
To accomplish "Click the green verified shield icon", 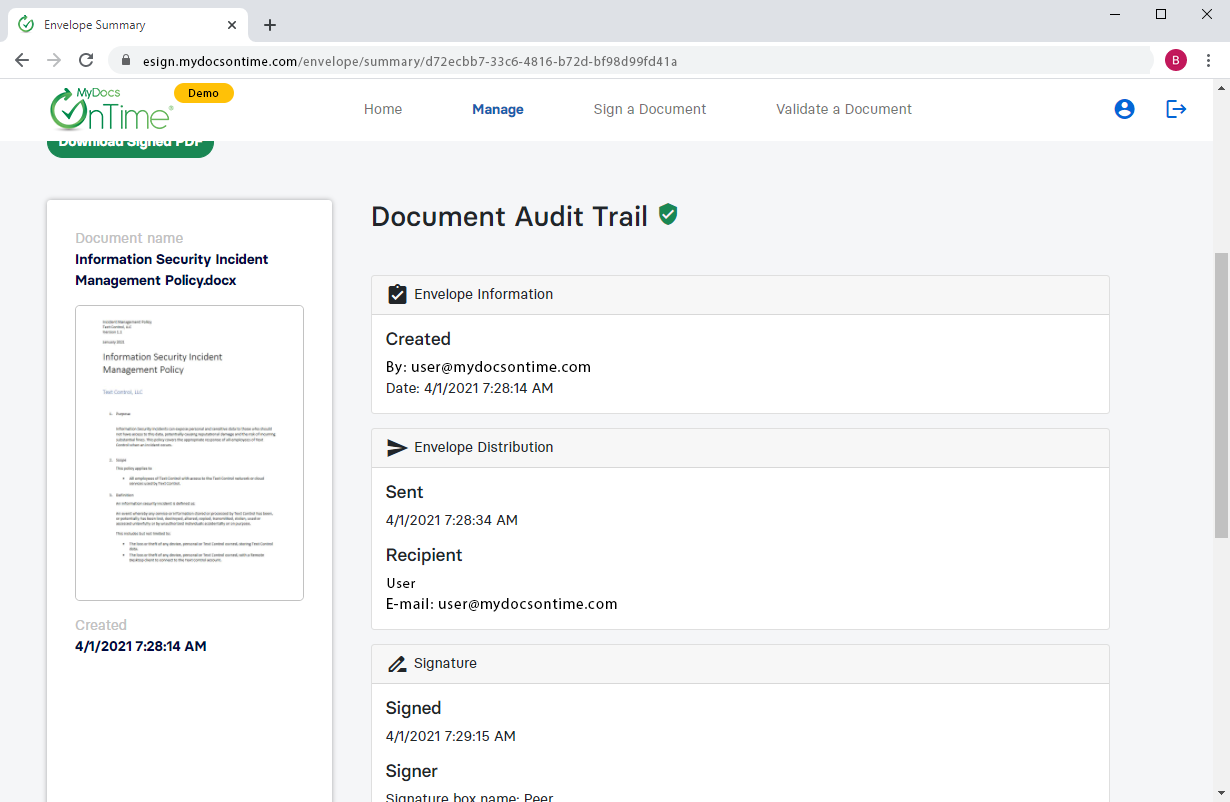I will 668,214.
